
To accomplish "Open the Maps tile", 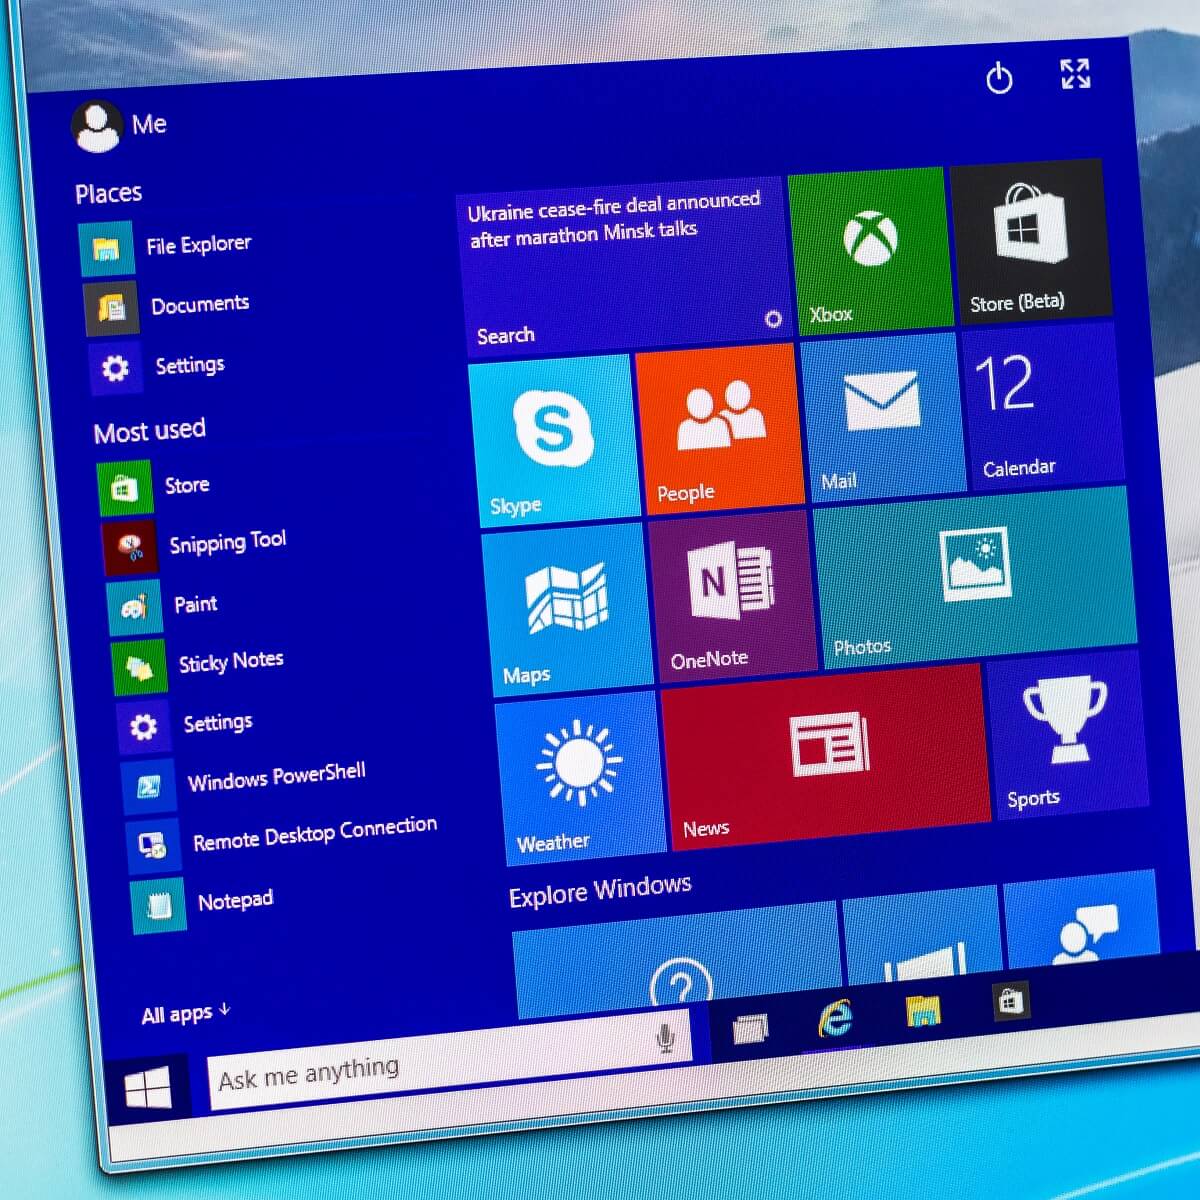I will [566, 609].
